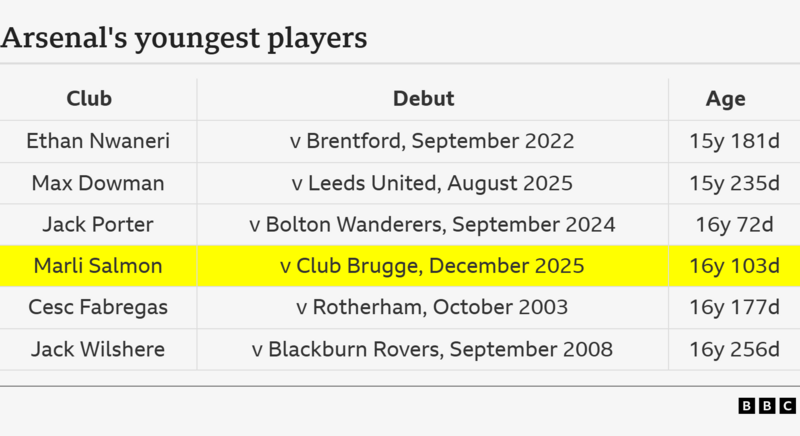Click the 16y 103d age value

click(x=734, y=266)
